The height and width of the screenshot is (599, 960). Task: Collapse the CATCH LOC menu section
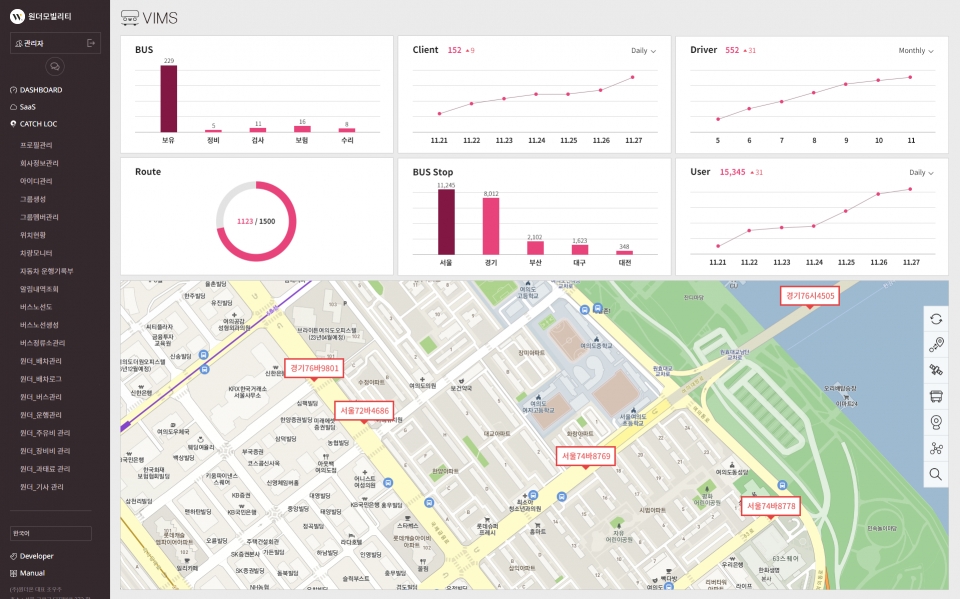pos(38,123)
